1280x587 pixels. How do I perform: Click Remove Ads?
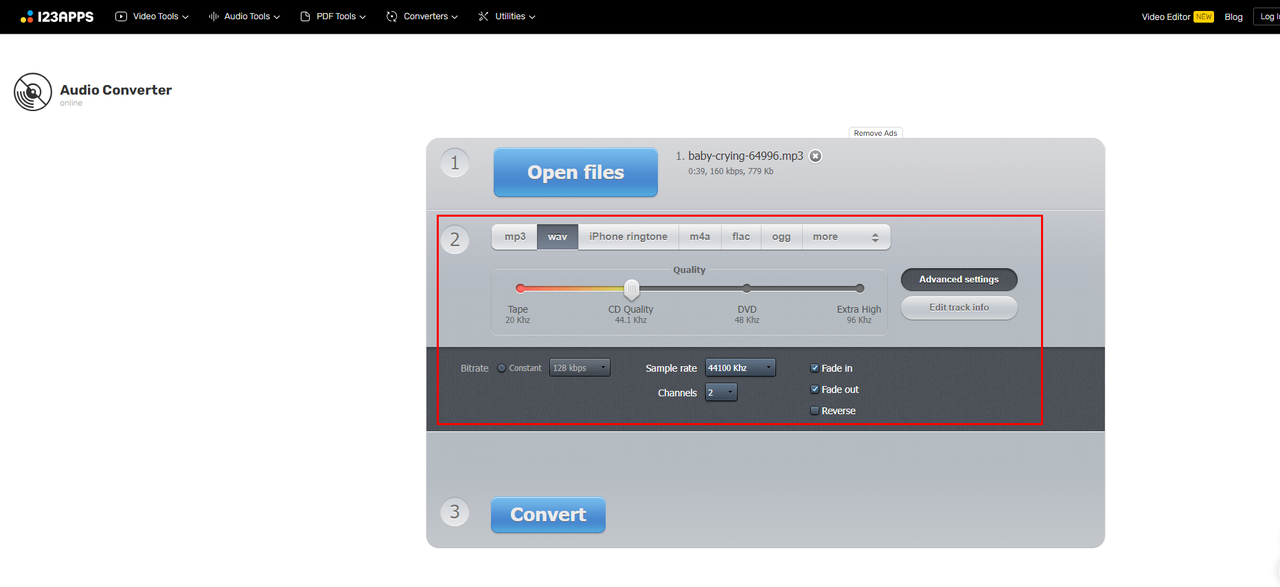pos(876,133)
